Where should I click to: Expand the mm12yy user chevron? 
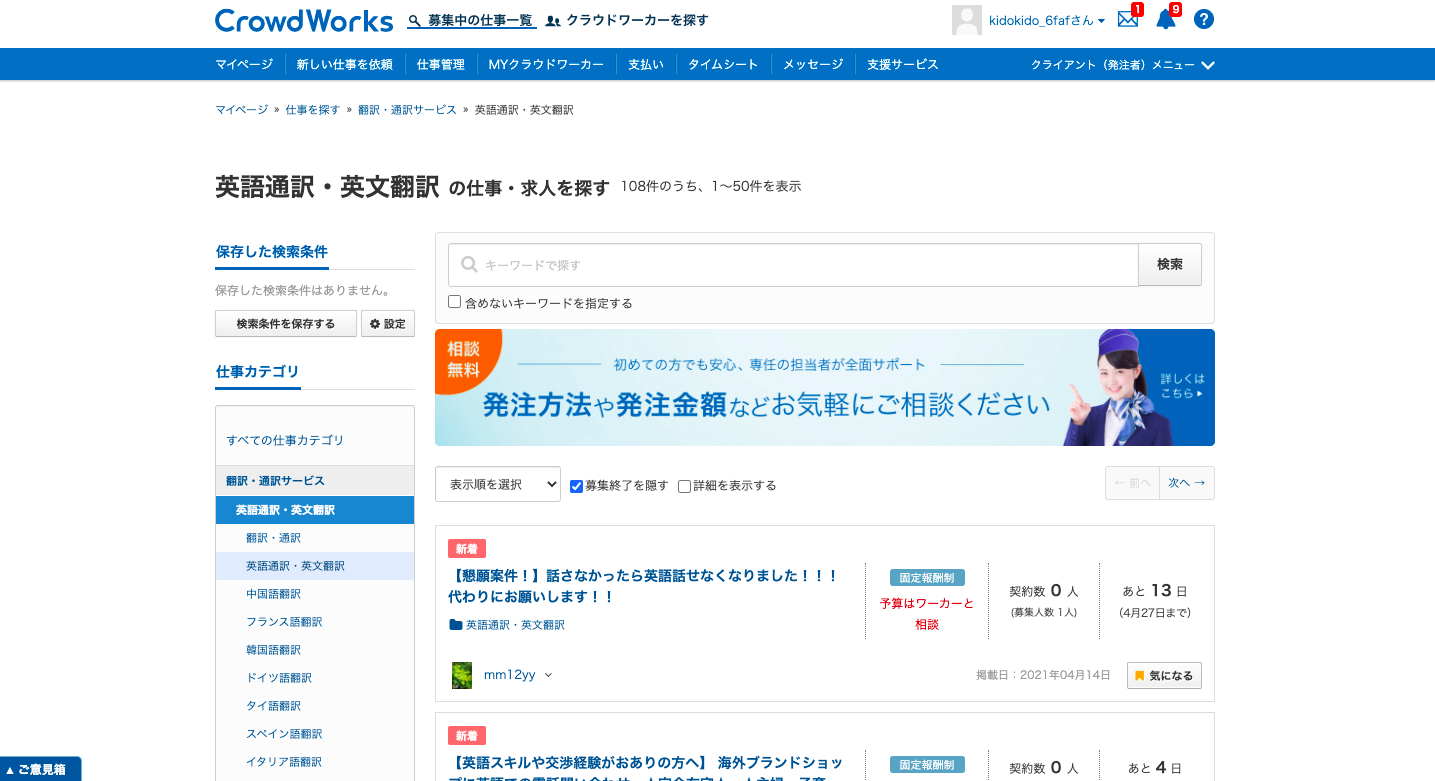coord(546,674)
